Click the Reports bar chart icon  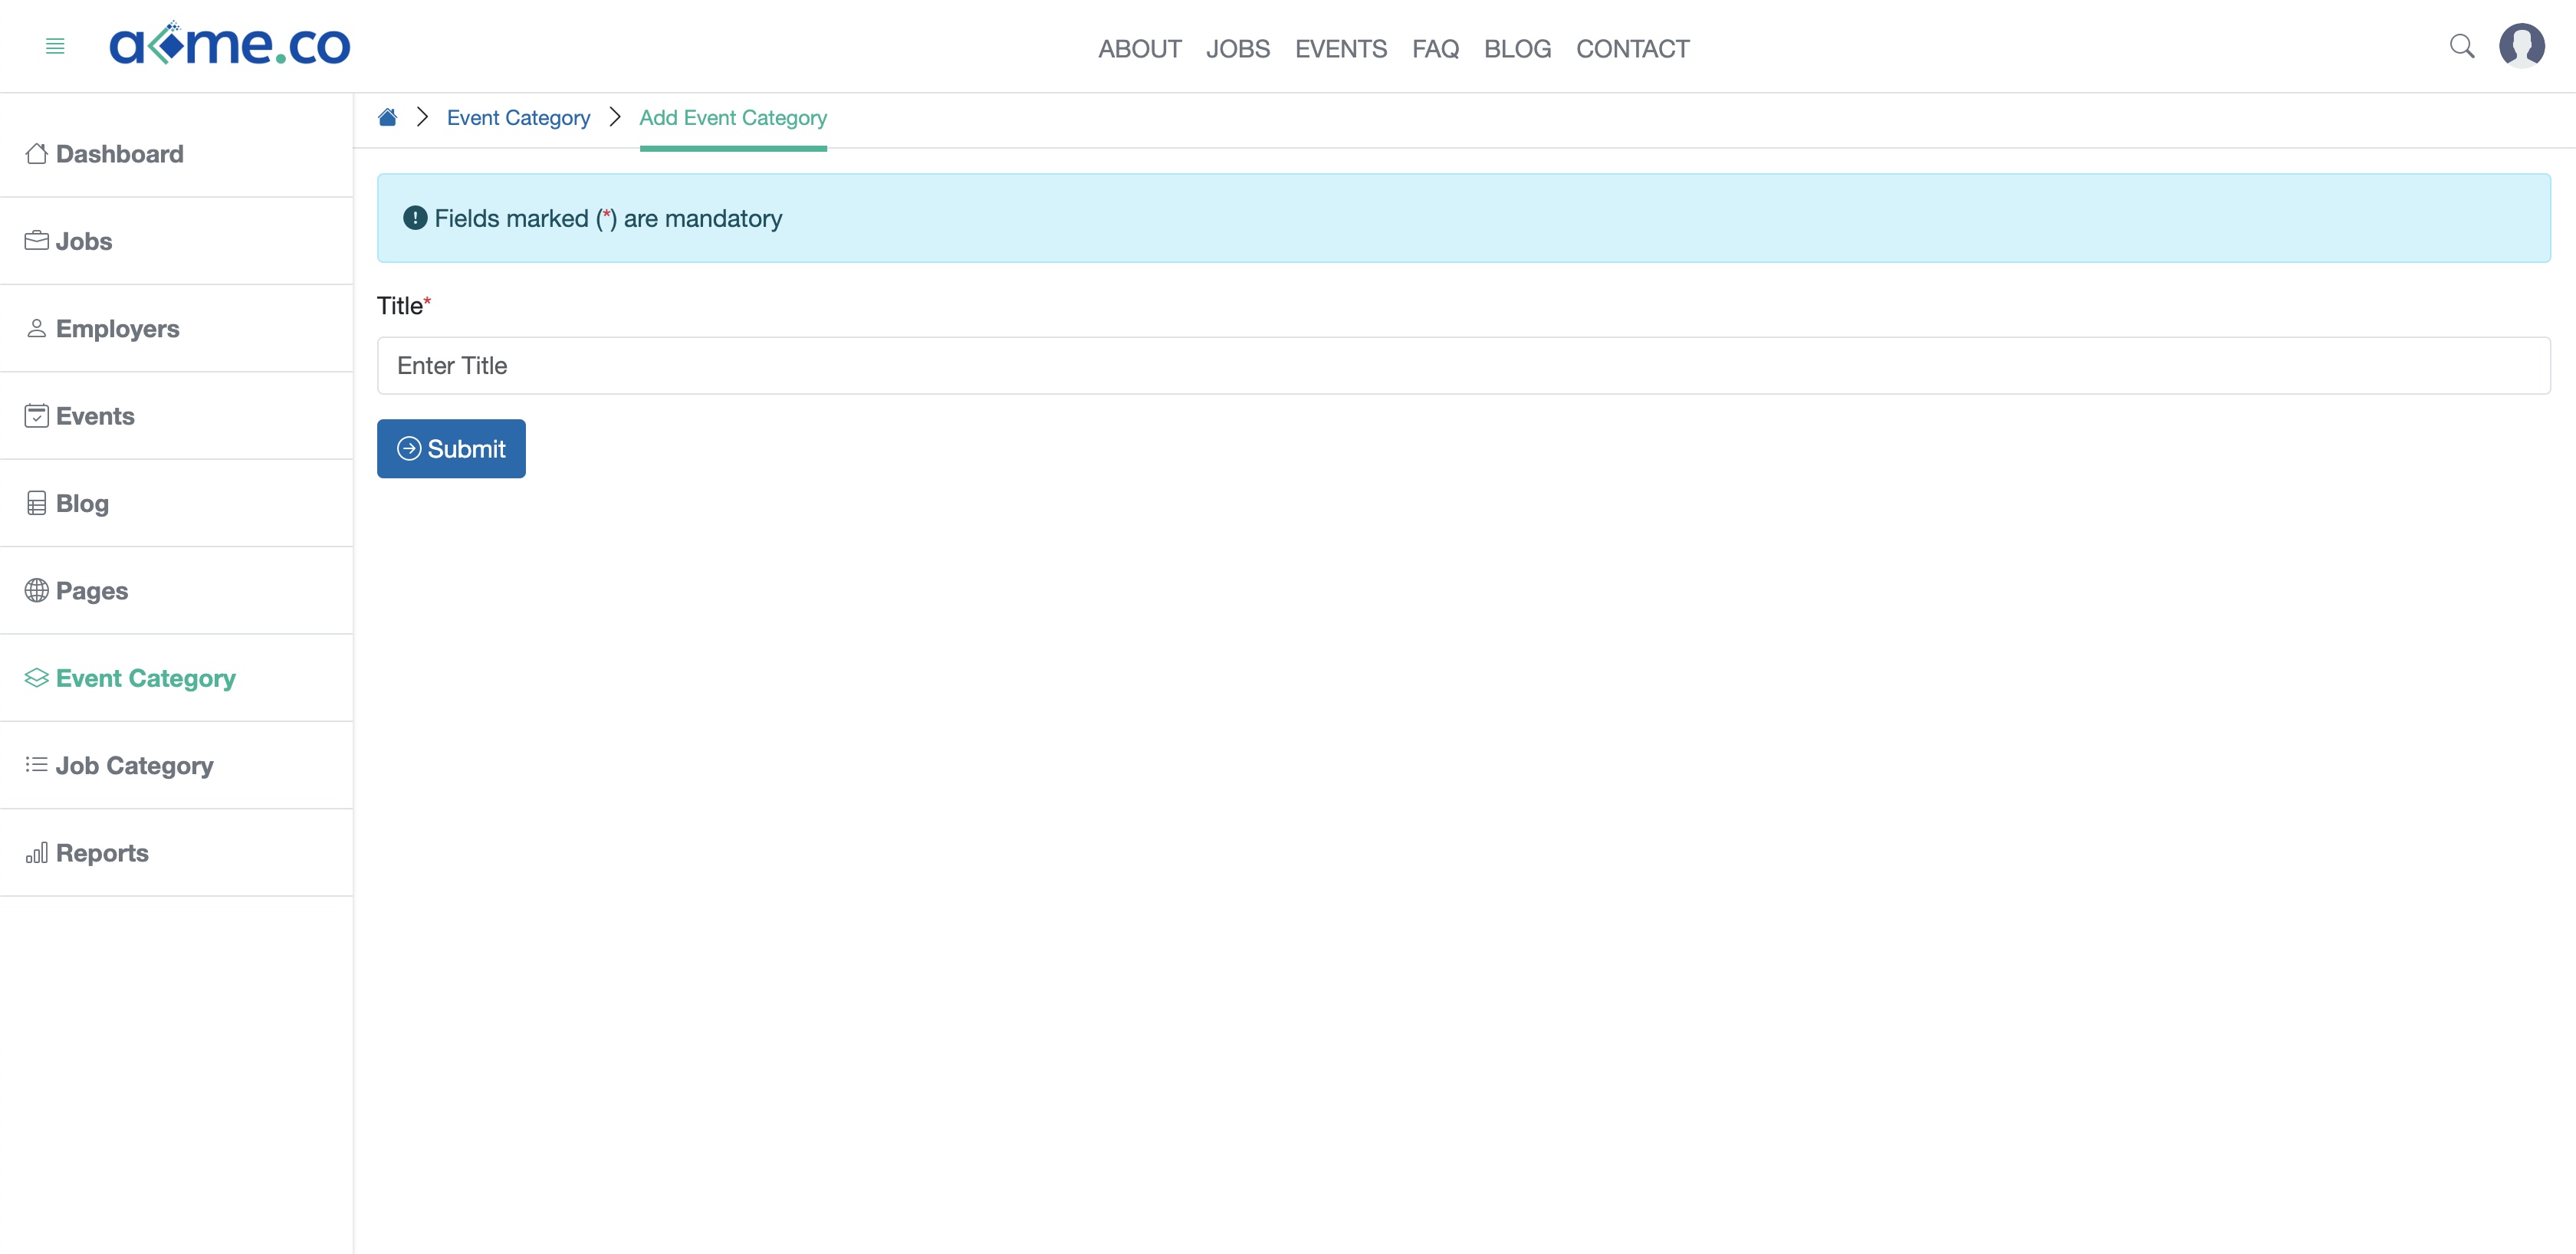pyautogui.click(x=37, y=853)
